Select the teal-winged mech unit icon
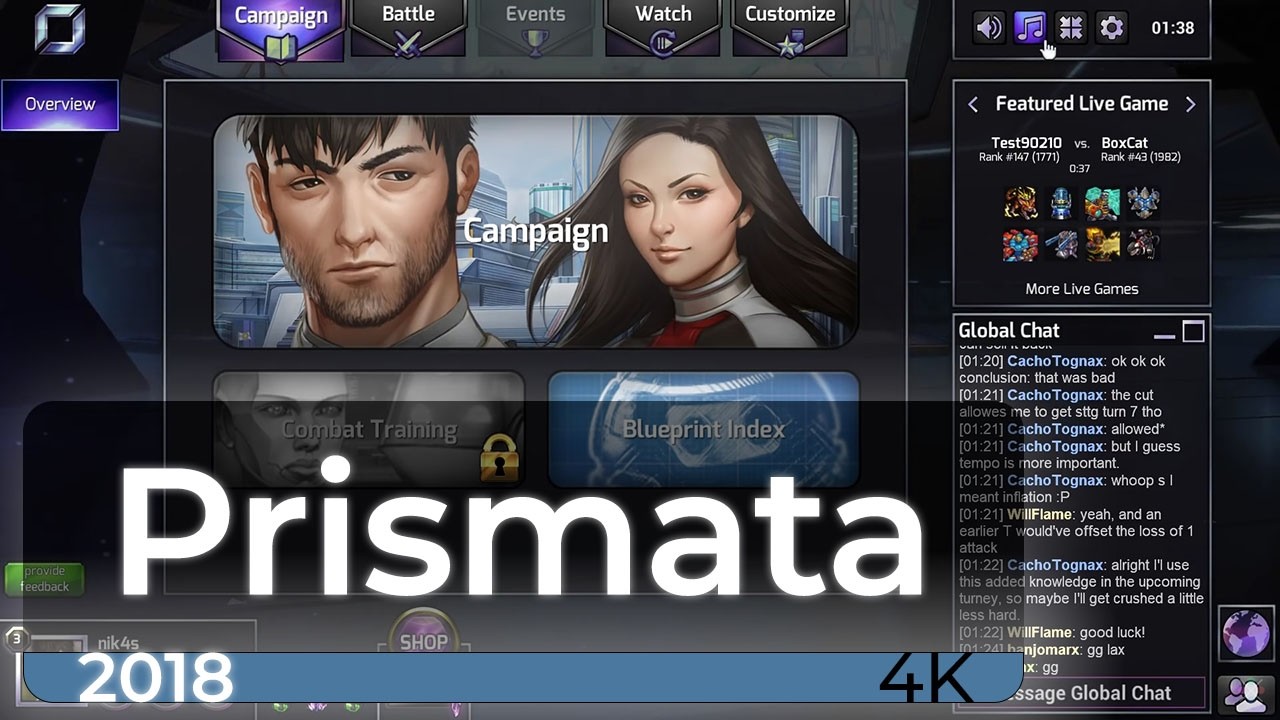1280x720 pixels. click(1102, 203)
